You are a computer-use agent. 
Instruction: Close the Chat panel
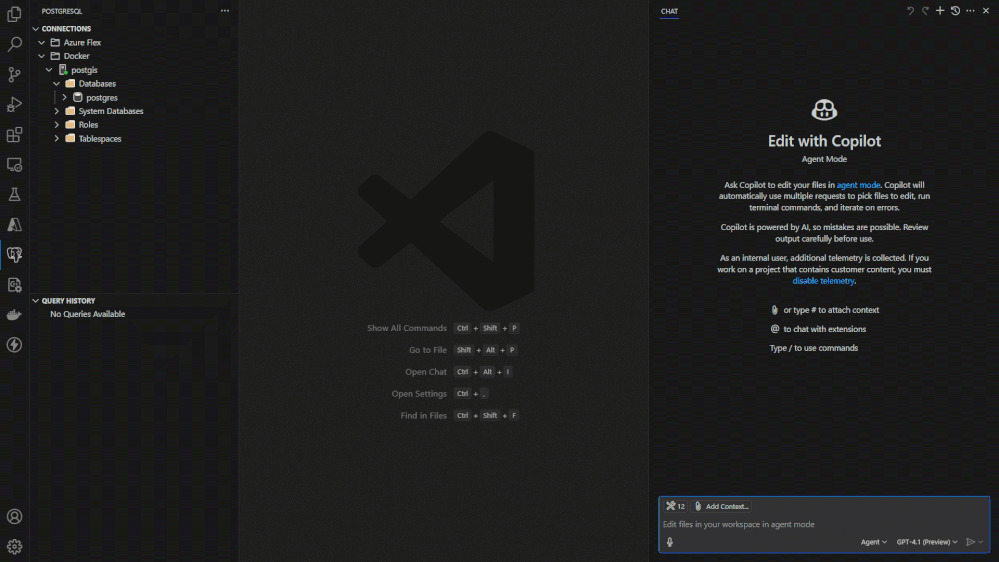tap(986, 11)
